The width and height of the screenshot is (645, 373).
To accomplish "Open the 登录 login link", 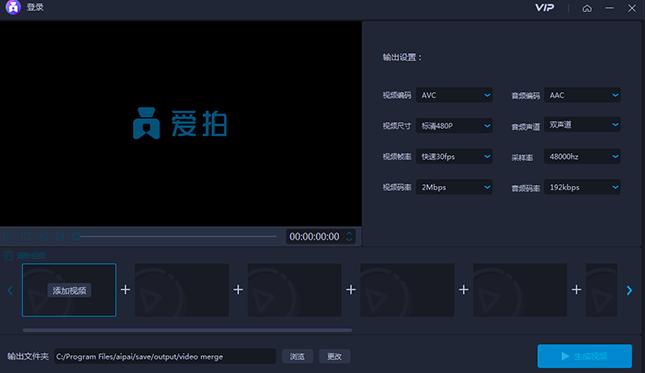I will pyautogui.click(x=35, y=7).
